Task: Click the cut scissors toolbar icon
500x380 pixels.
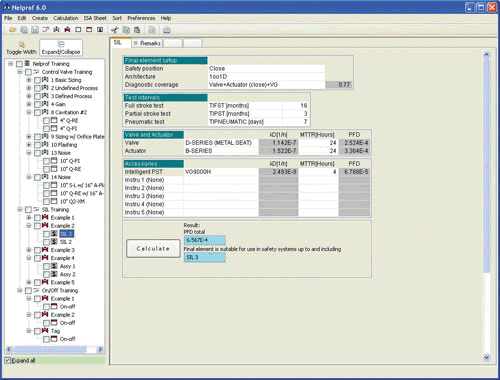Action: point(115,30)
